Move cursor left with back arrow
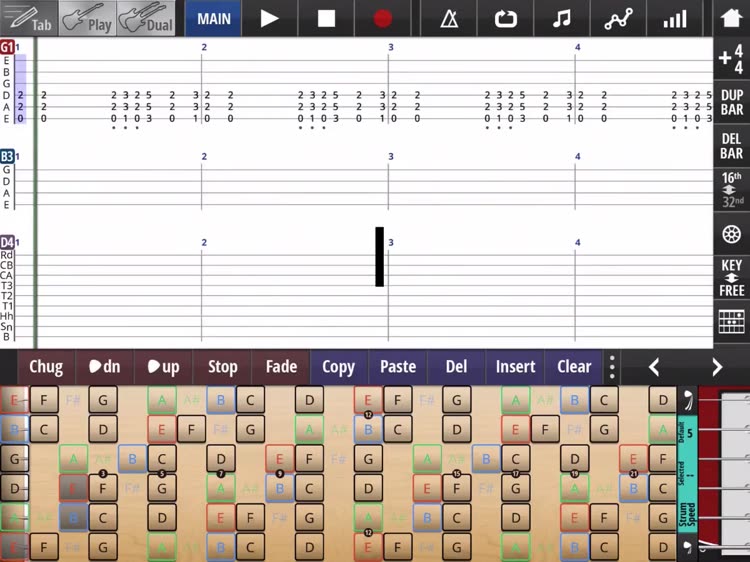 (654, 367)
